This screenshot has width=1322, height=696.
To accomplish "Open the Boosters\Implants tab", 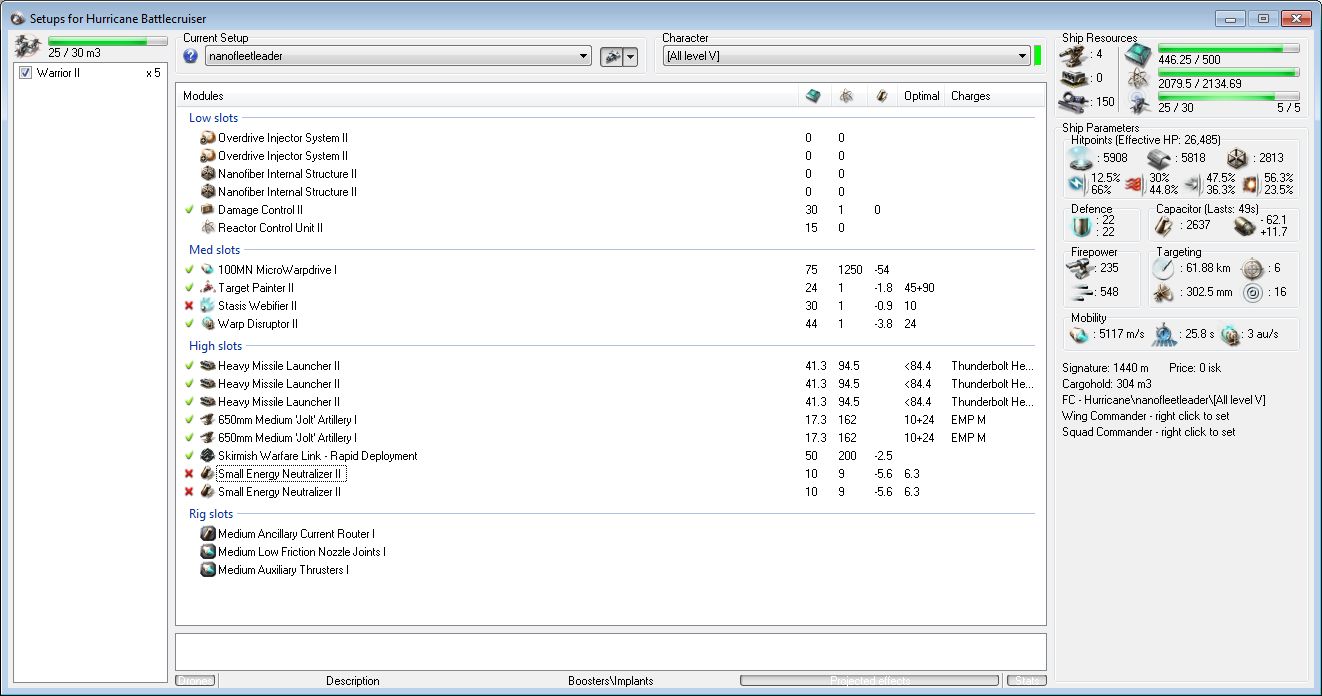I will coord(611,681).
